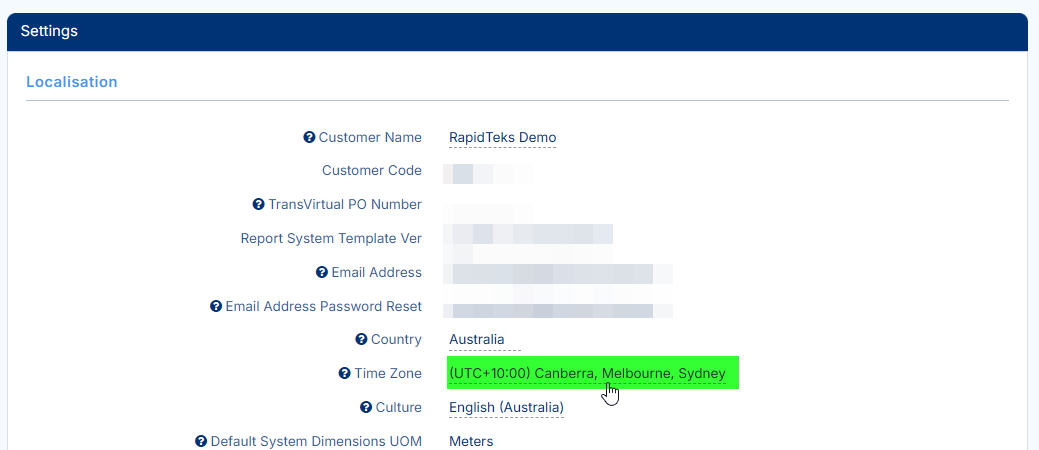This screenshot has width=1039, height=450.
Task: Change the English (Australia) culture value
Action: (506, 408)
